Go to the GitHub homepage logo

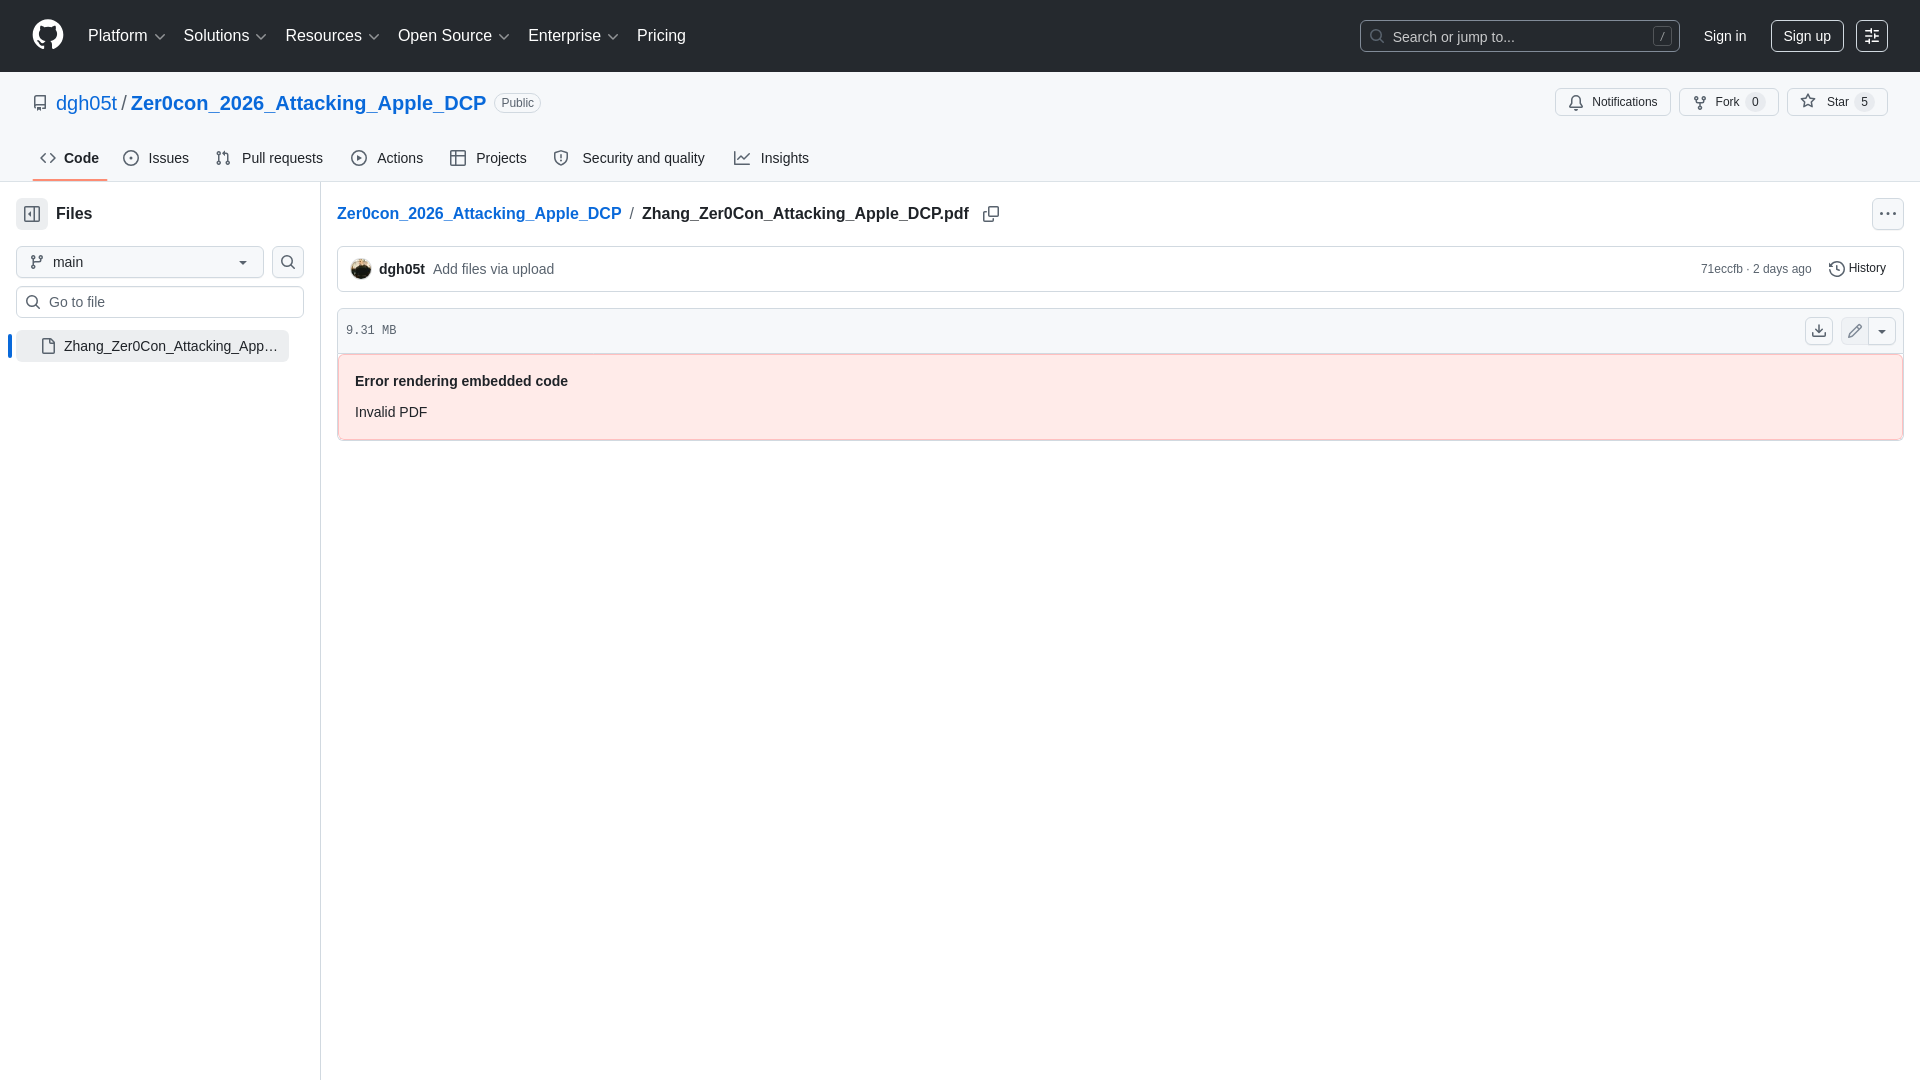[48, 35]
